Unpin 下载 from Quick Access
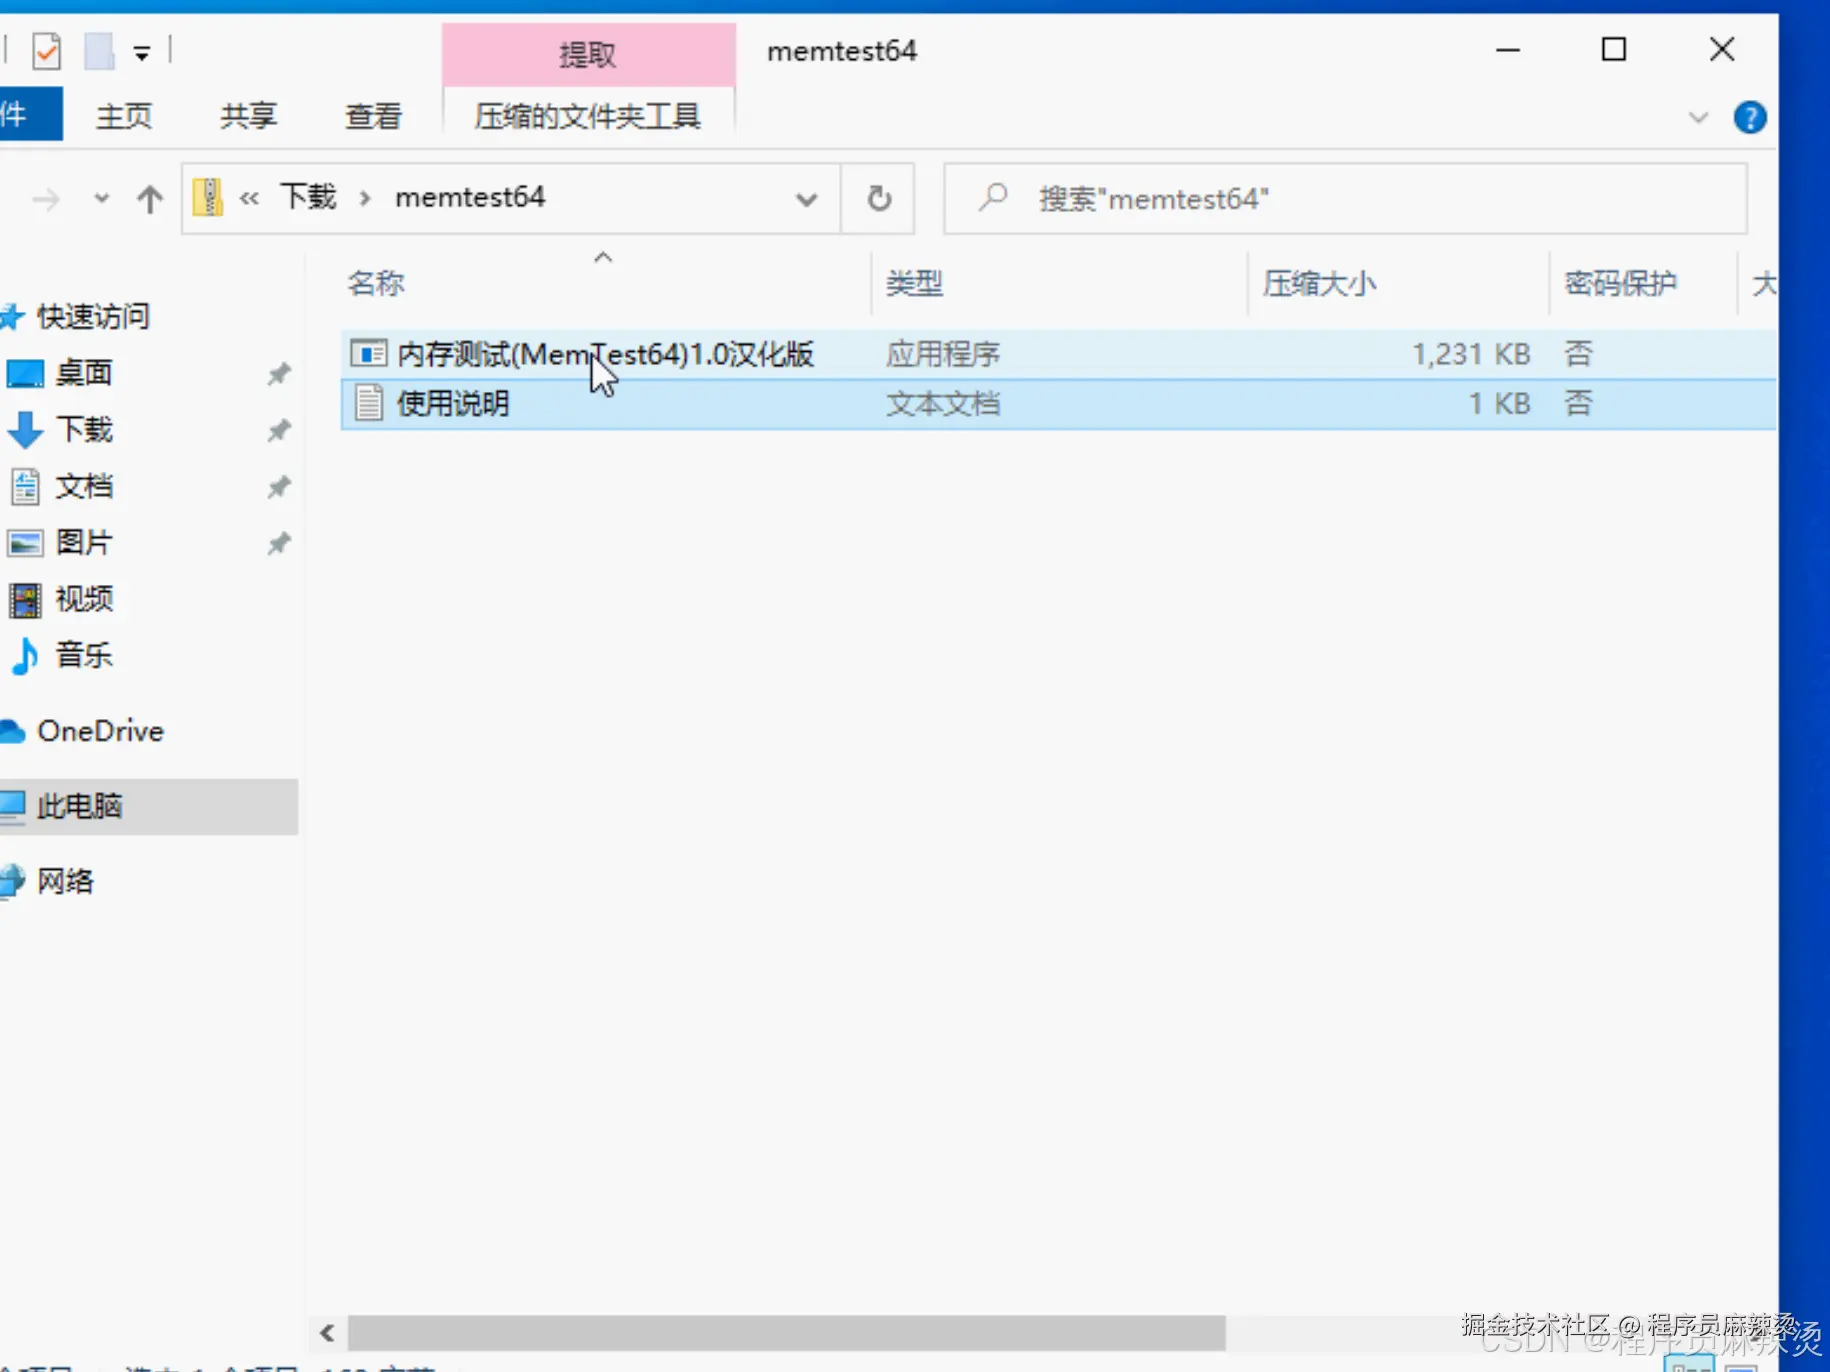This screenshot has width=1830, height=1372. point(278,430)
